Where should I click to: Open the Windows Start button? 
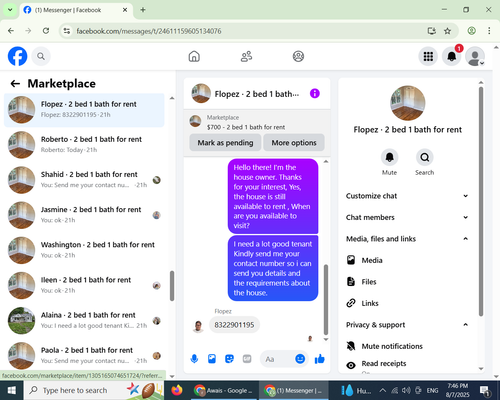click(12, 390)
